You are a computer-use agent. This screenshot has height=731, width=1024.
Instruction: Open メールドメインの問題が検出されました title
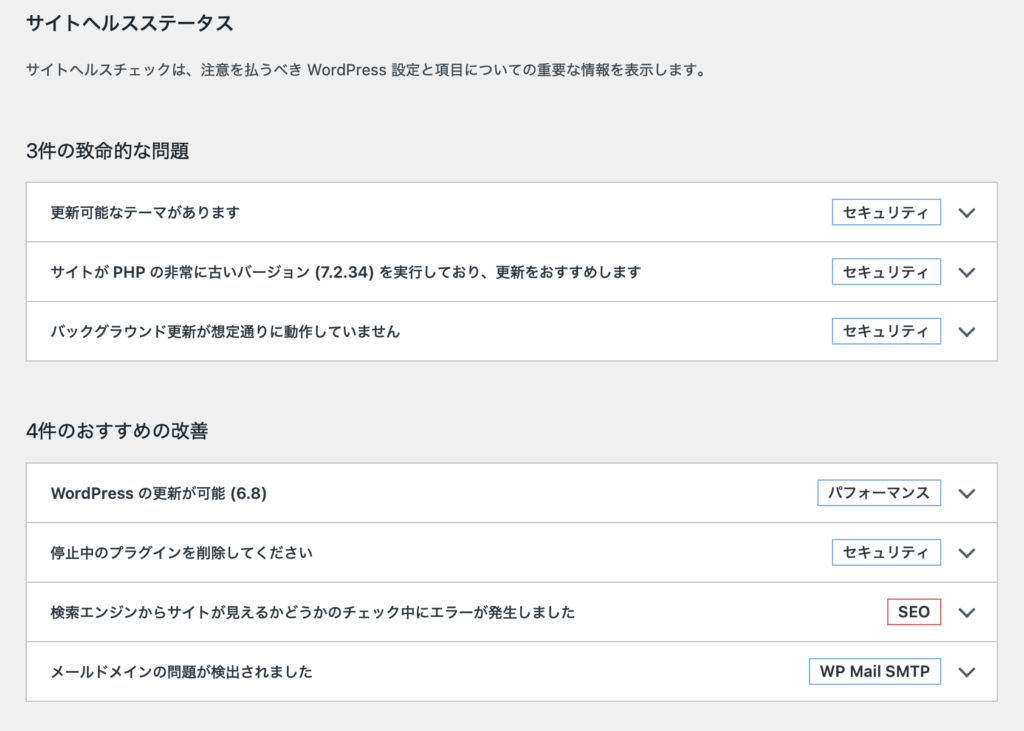coord(182,672)
